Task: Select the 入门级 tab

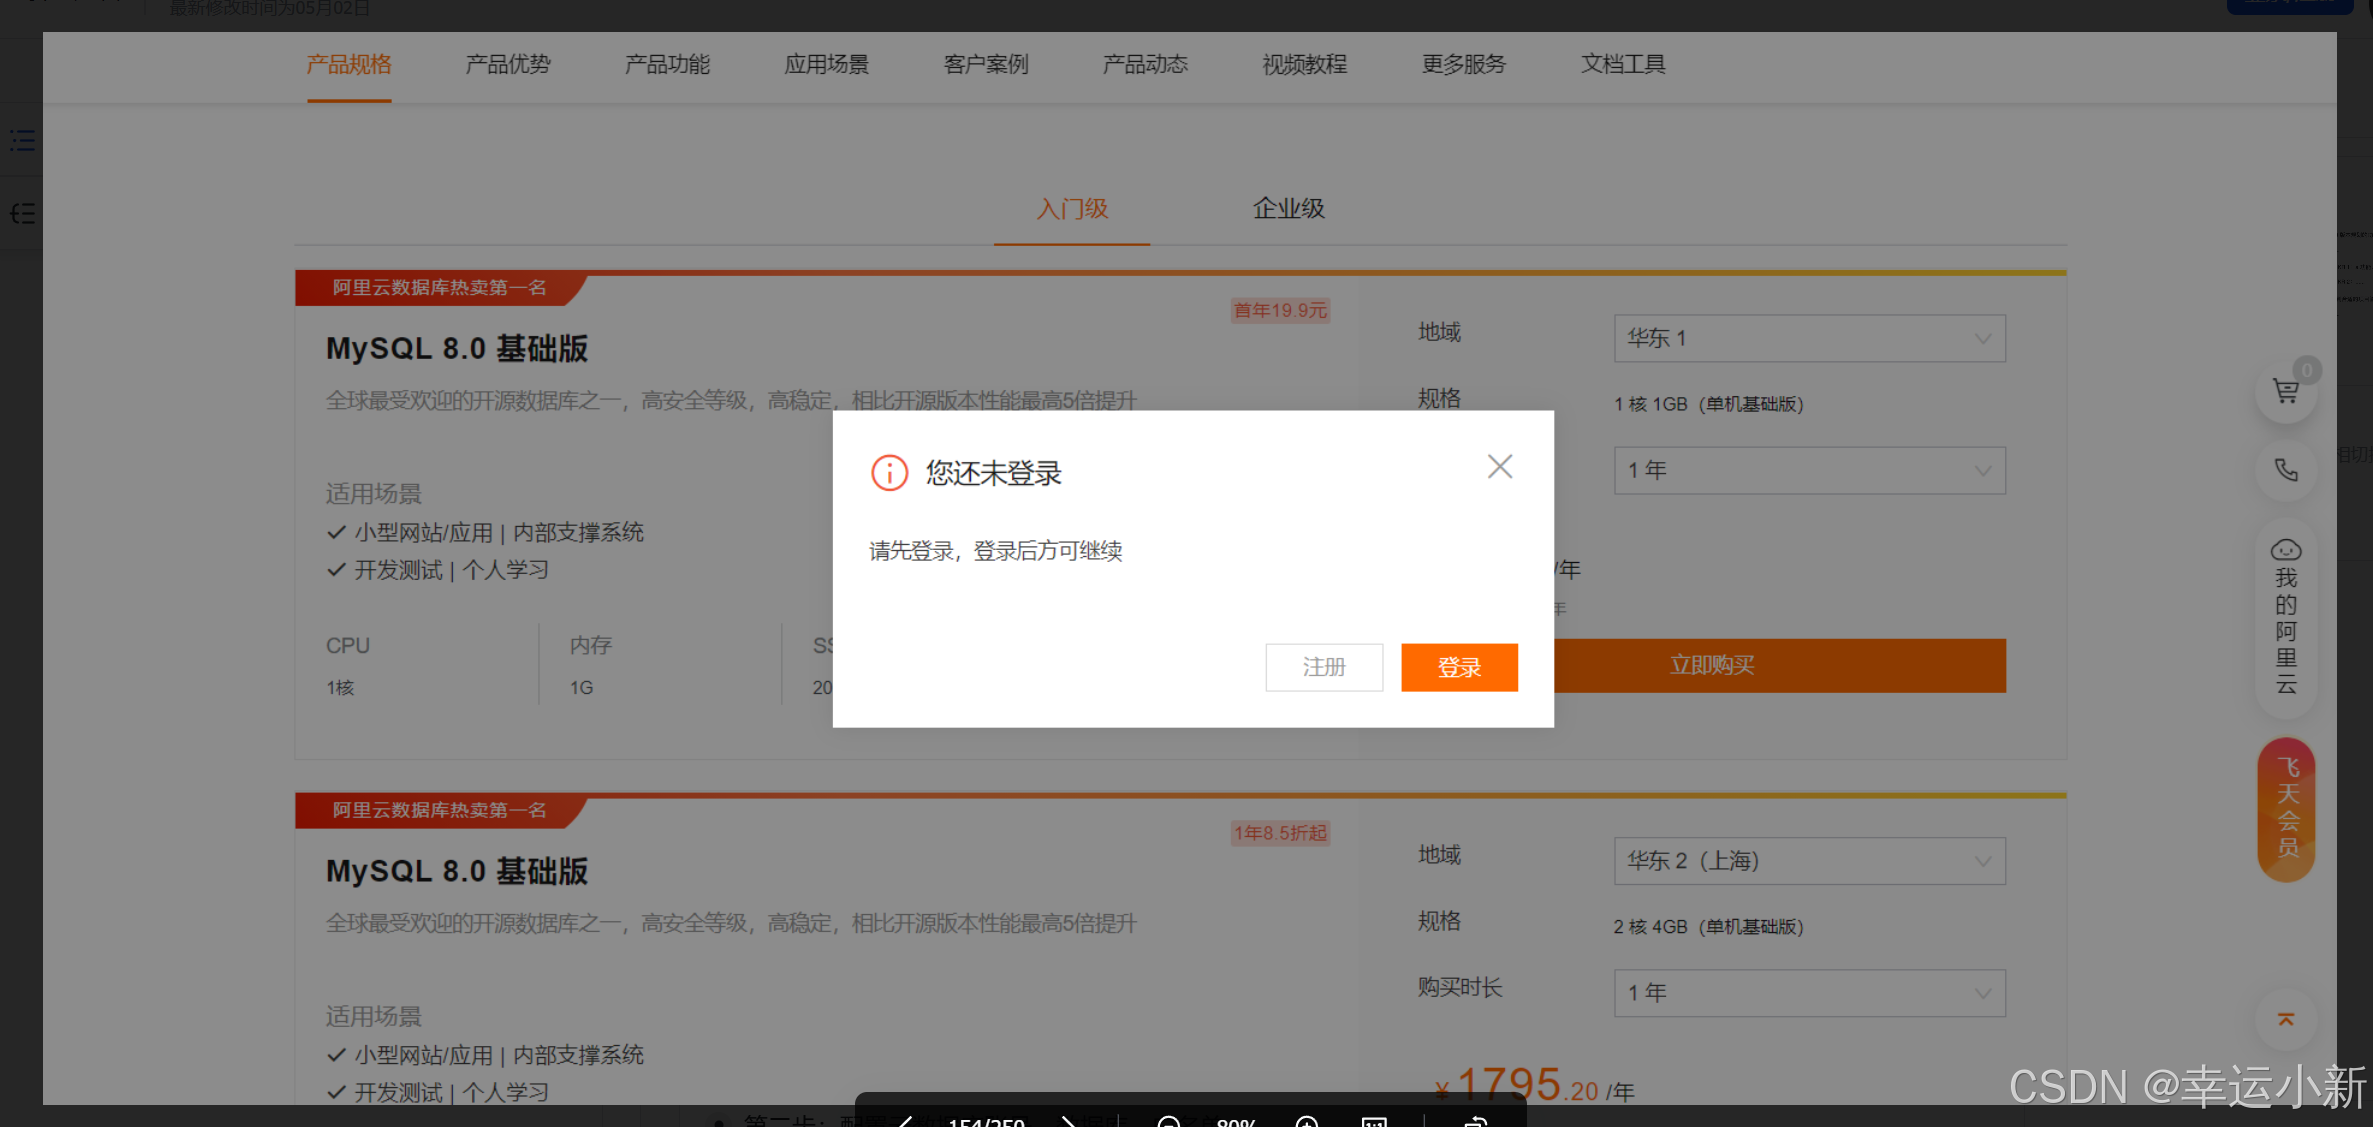Action: tap(1072, 209)
